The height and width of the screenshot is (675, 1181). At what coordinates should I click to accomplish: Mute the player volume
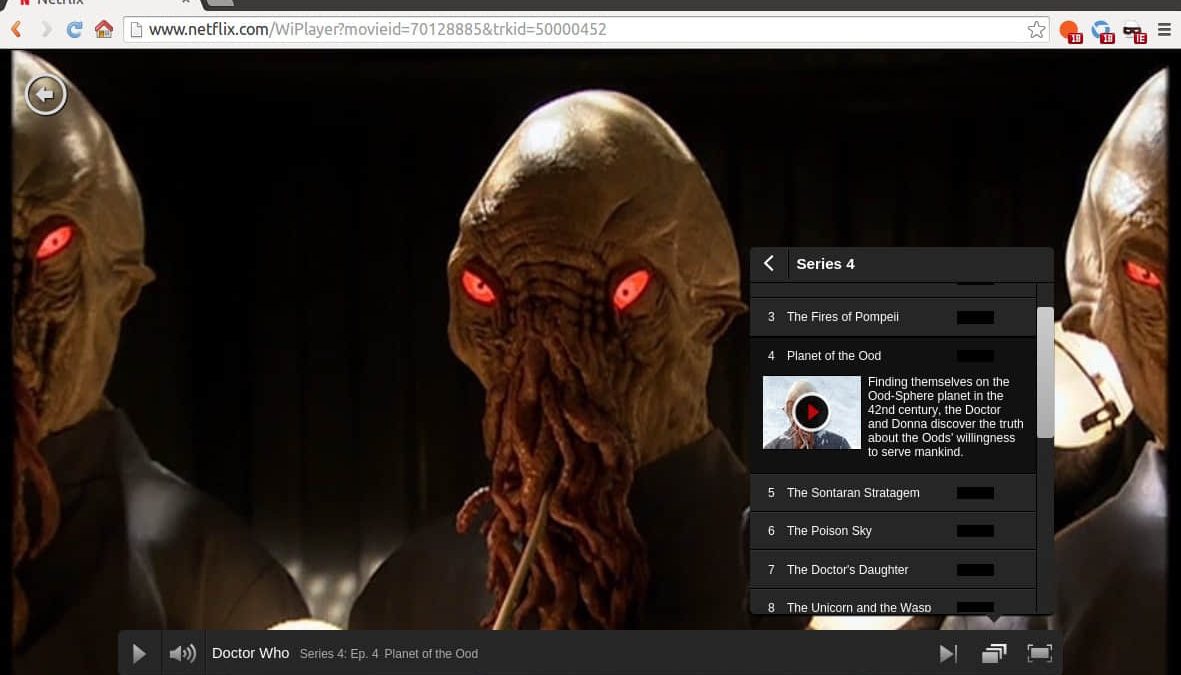click(183, 653)
